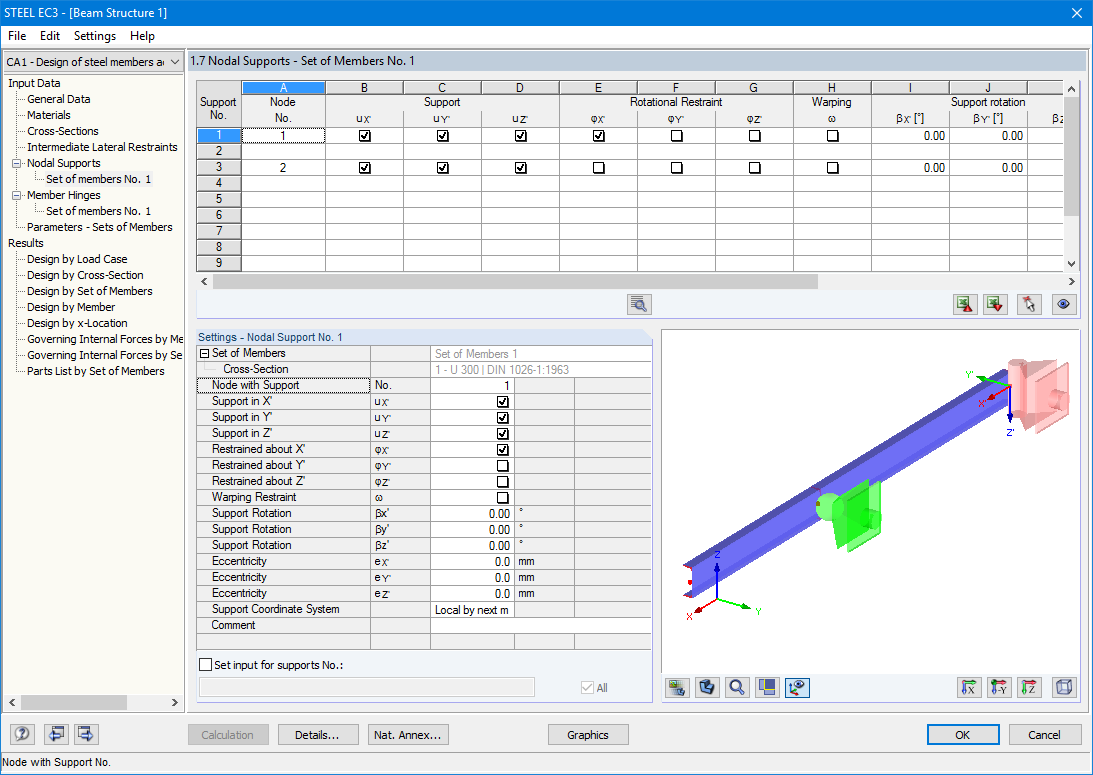Show the support in graphics via eye icon
The width and height of the screenshot is (1093, 775).
1063,304
